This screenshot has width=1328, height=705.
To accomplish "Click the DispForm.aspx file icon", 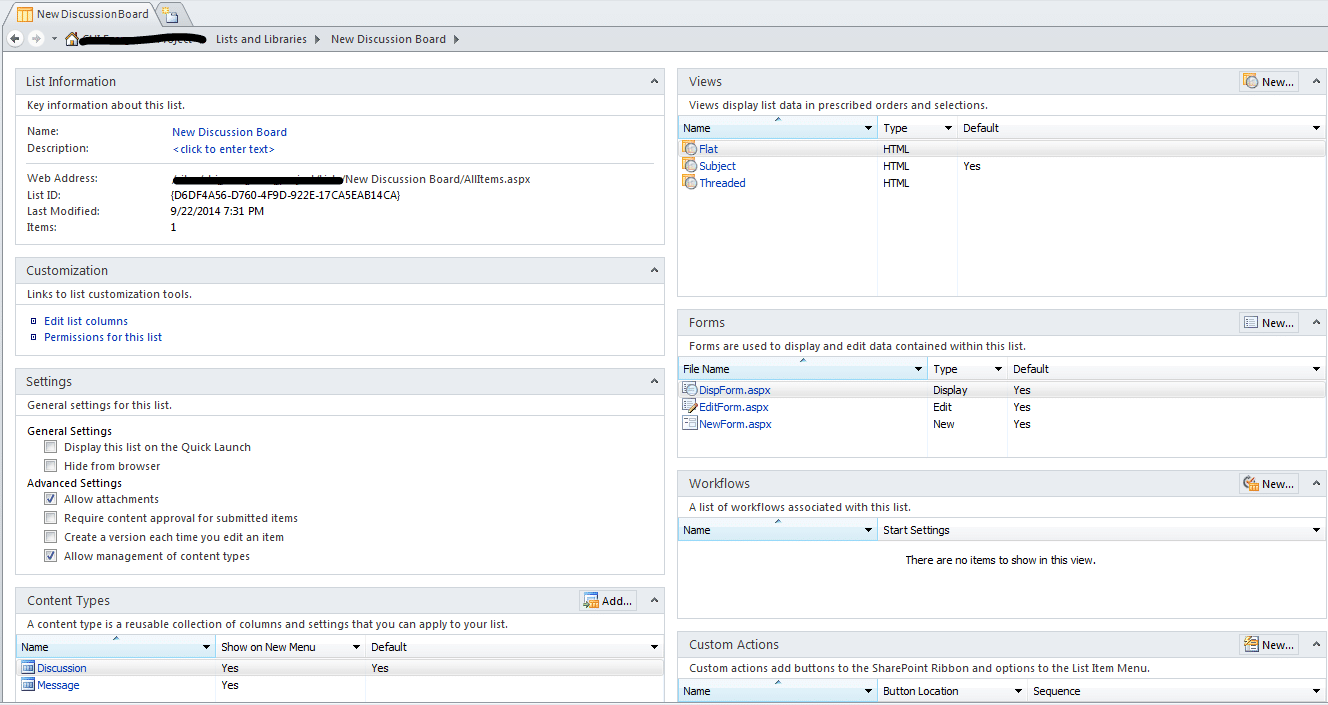I will (x=690, y=390).
